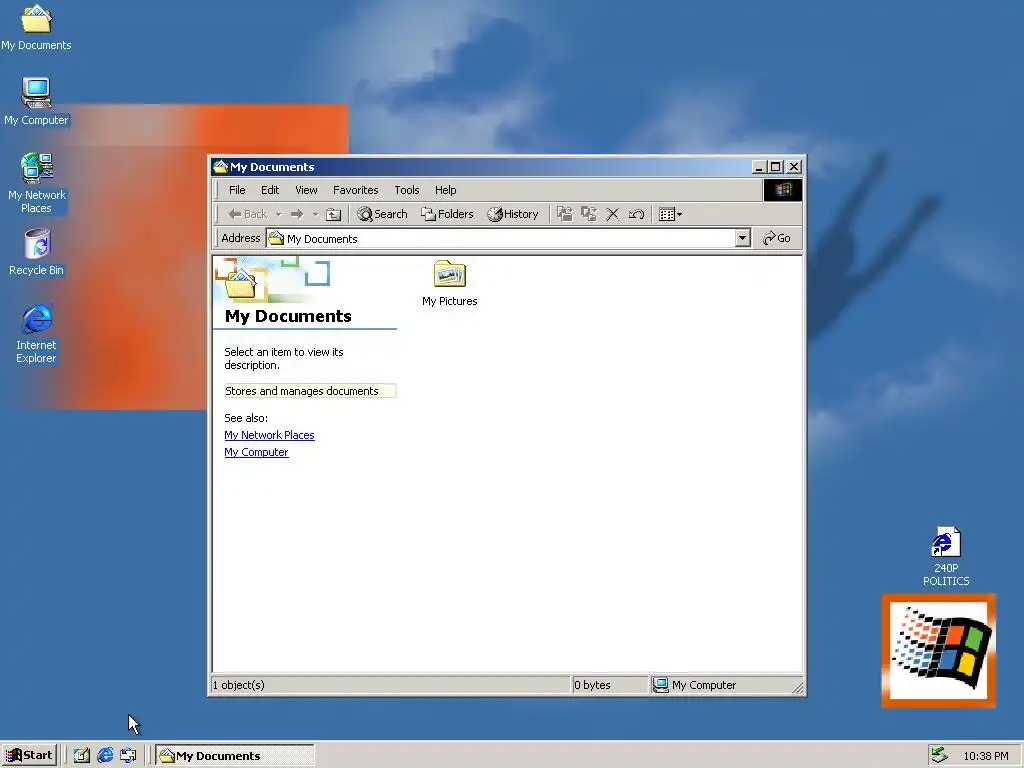Screen dimensions: 1024x768
Task: Open the History pane
Action: click(x=513, y=214)
